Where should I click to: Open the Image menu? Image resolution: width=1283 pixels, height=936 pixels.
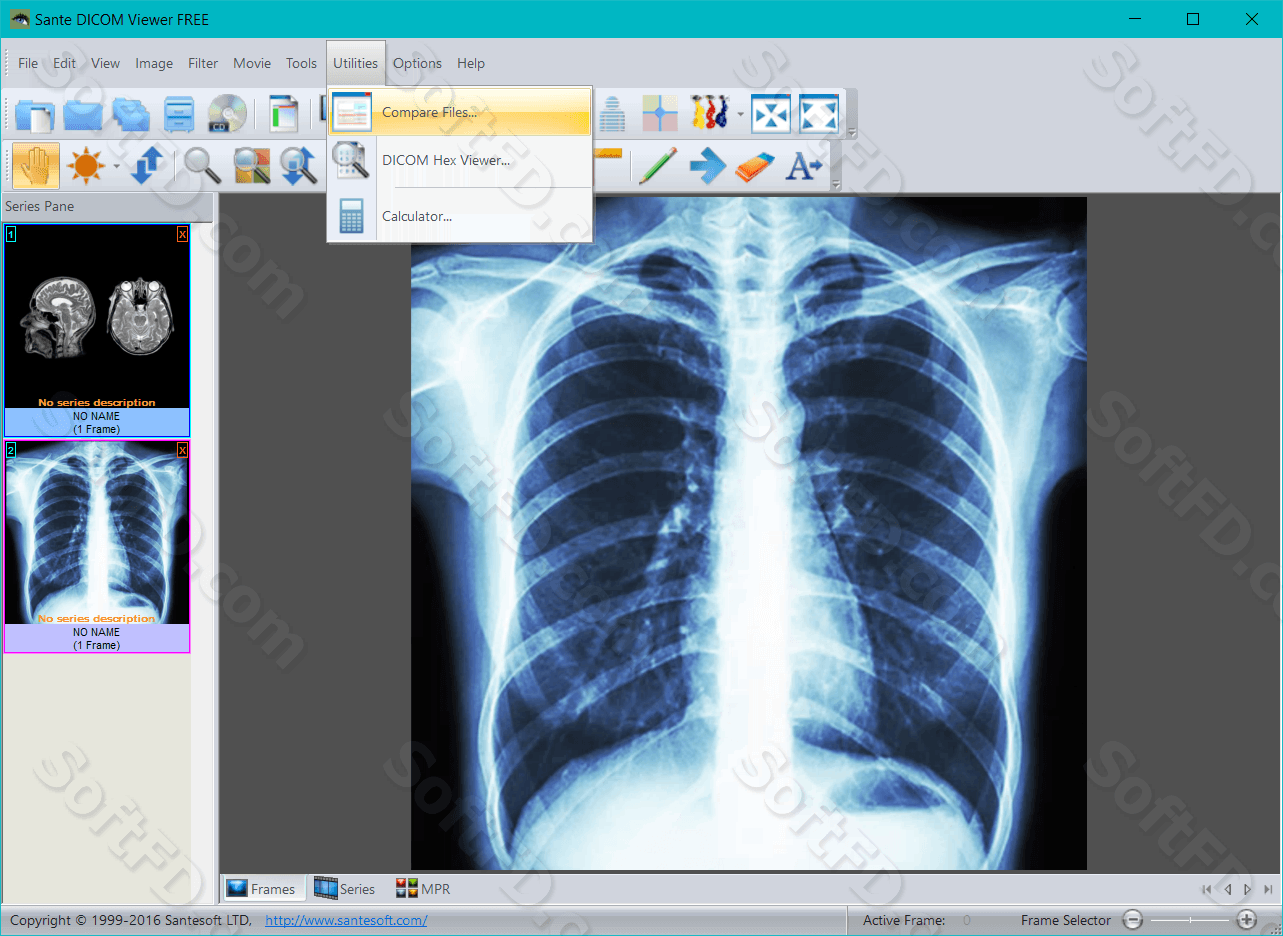[x=154, y=63]
